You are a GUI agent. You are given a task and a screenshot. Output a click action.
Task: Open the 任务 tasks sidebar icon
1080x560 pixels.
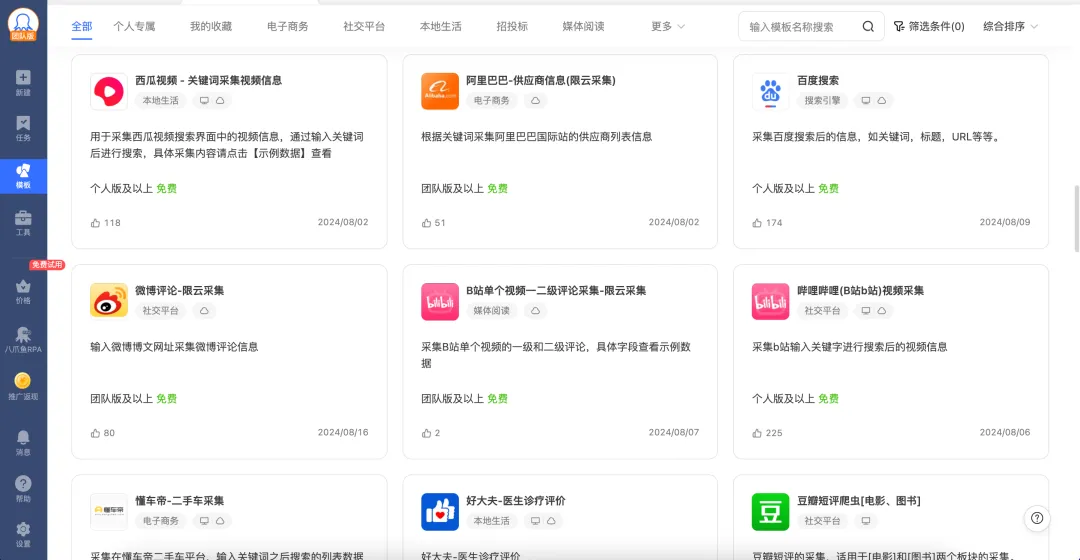pyautogui.click(x=23, y=128)
